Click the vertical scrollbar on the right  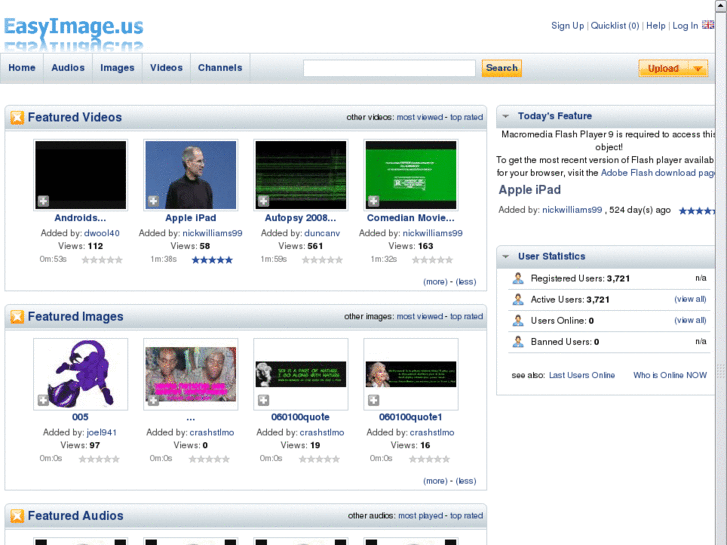click(x=721, y=272)
